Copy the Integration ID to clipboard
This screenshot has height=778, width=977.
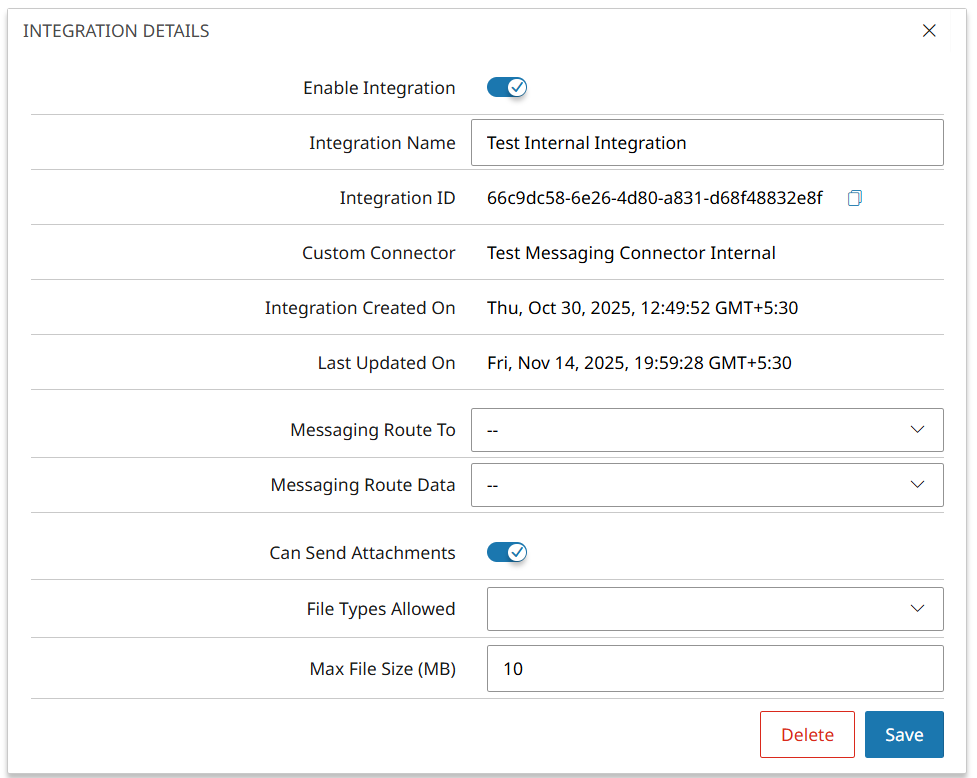click(x=854, y=198)
